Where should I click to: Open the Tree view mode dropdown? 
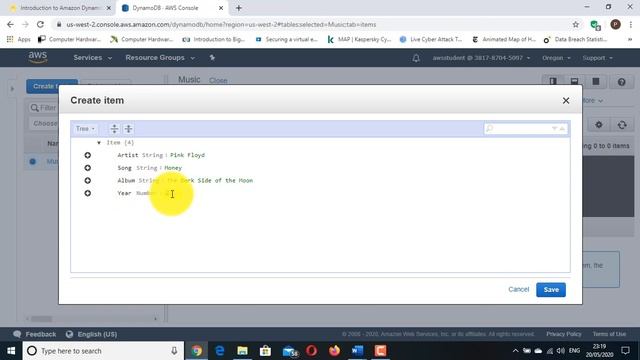coord(85,129)
